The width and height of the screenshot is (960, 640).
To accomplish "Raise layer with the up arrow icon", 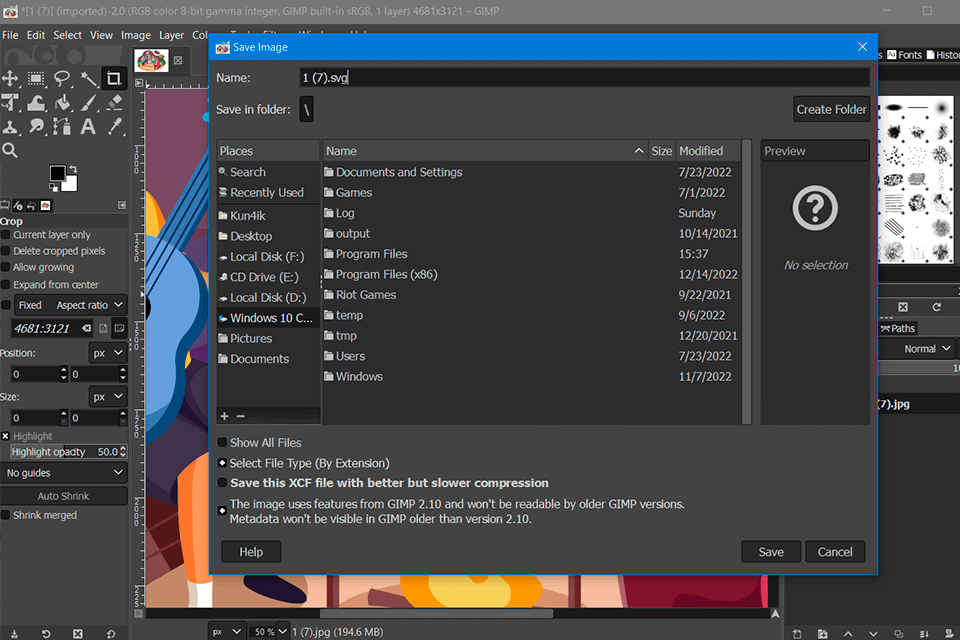I will [x=848, y=634].
